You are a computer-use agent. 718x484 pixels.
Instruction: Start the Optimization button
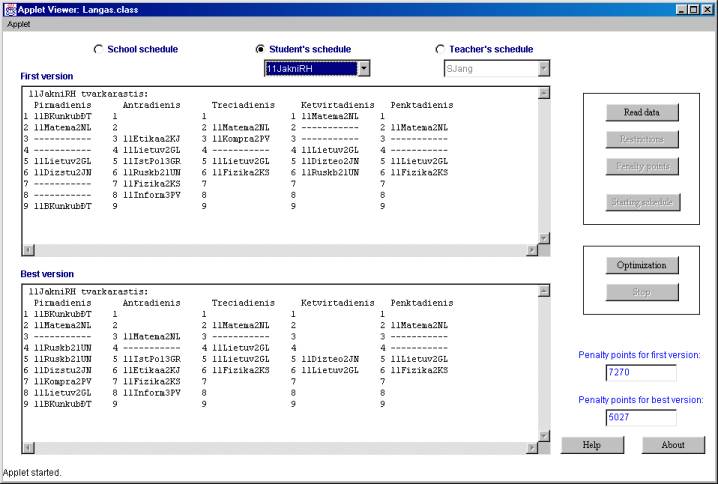(641, 266)
